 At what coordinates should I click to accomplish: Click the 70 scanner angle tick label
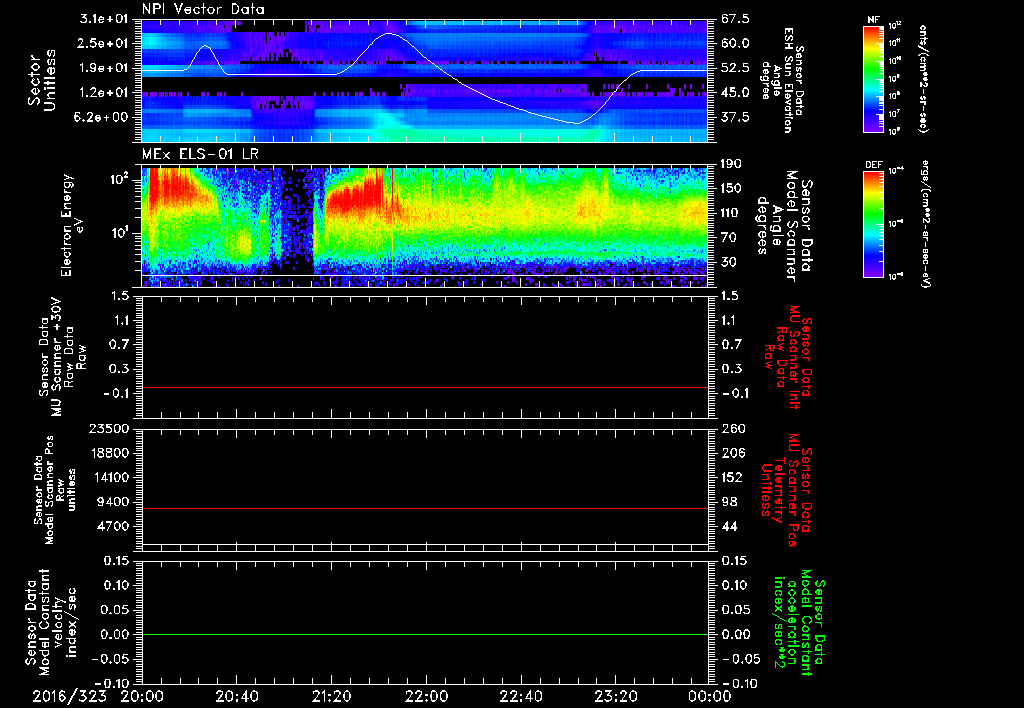[x=728, y=238]
